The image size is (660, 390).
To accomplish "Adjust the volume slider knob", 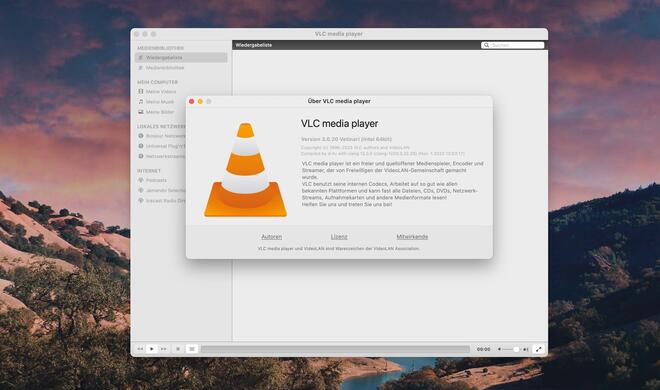I will [516, 349].
